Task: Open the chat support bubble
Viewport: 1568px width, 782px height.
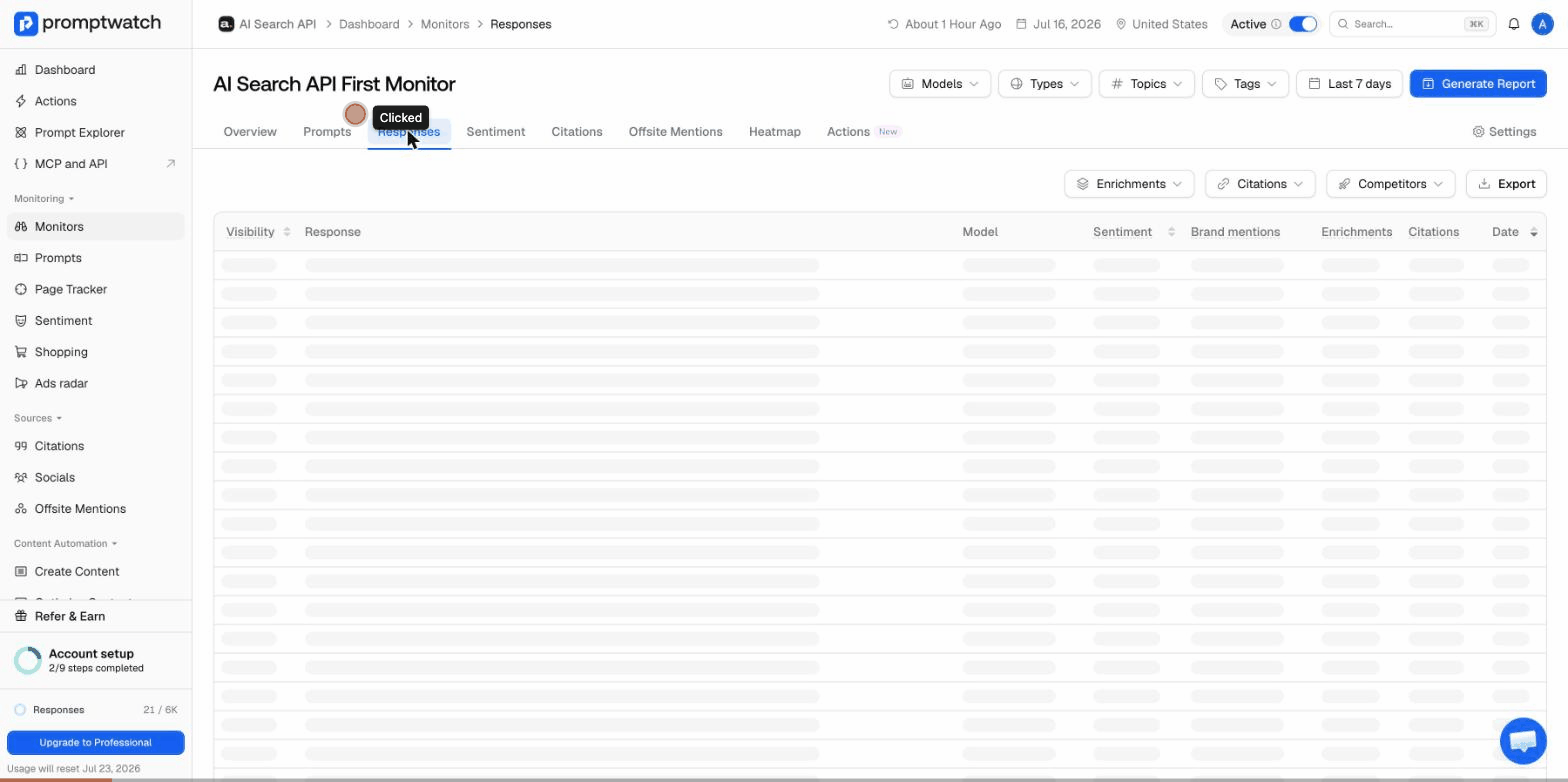Action: pos(1523,740)
